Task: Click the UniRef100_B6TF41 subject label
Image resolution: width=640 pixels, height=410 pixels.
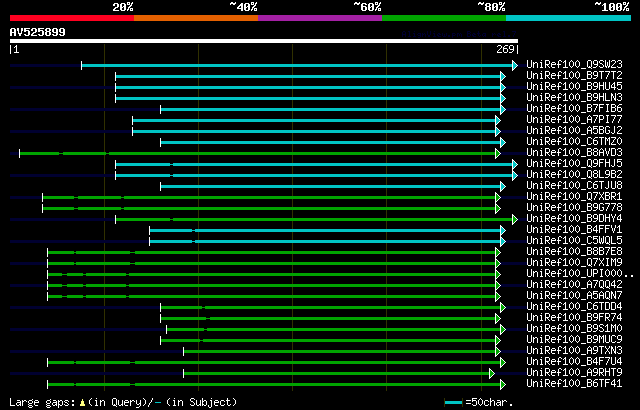Action: (574, 384)
